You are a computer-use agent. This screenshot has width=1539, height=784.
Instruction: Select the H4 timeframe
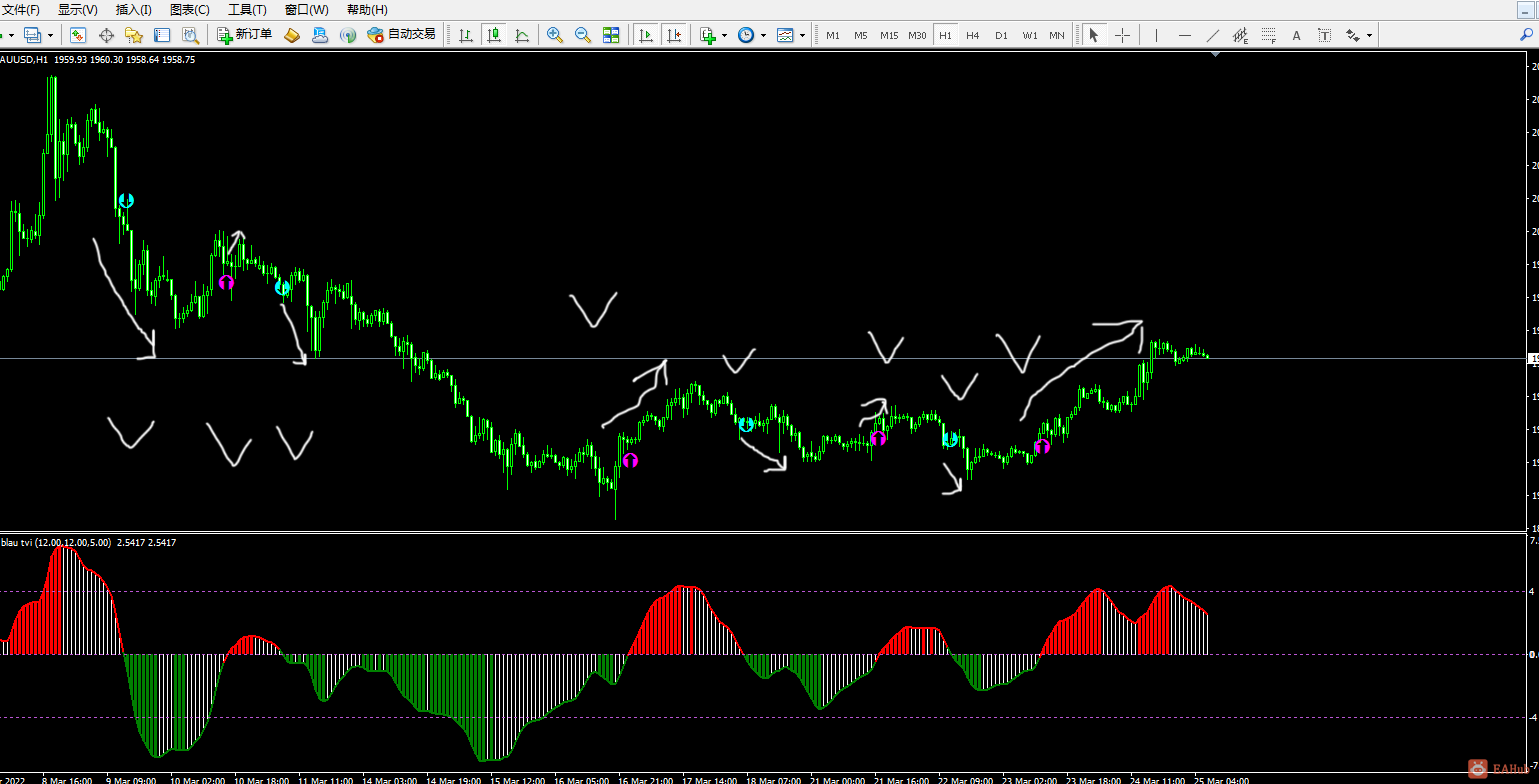(x=973, y=35)
